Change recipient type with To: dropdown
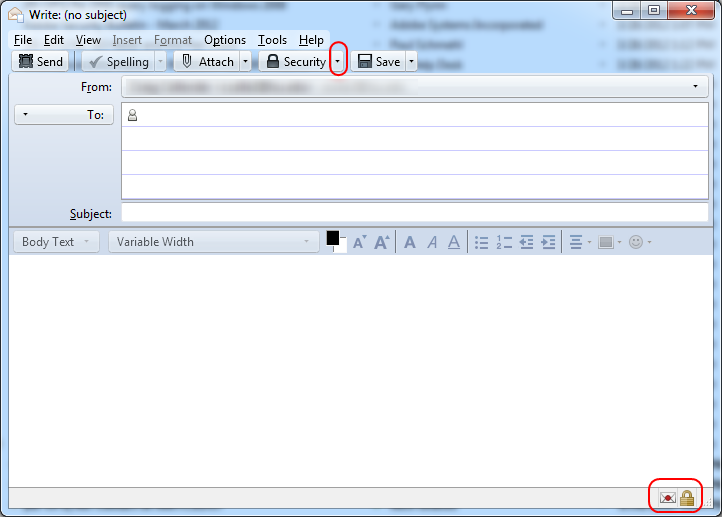 pos(64,114)
